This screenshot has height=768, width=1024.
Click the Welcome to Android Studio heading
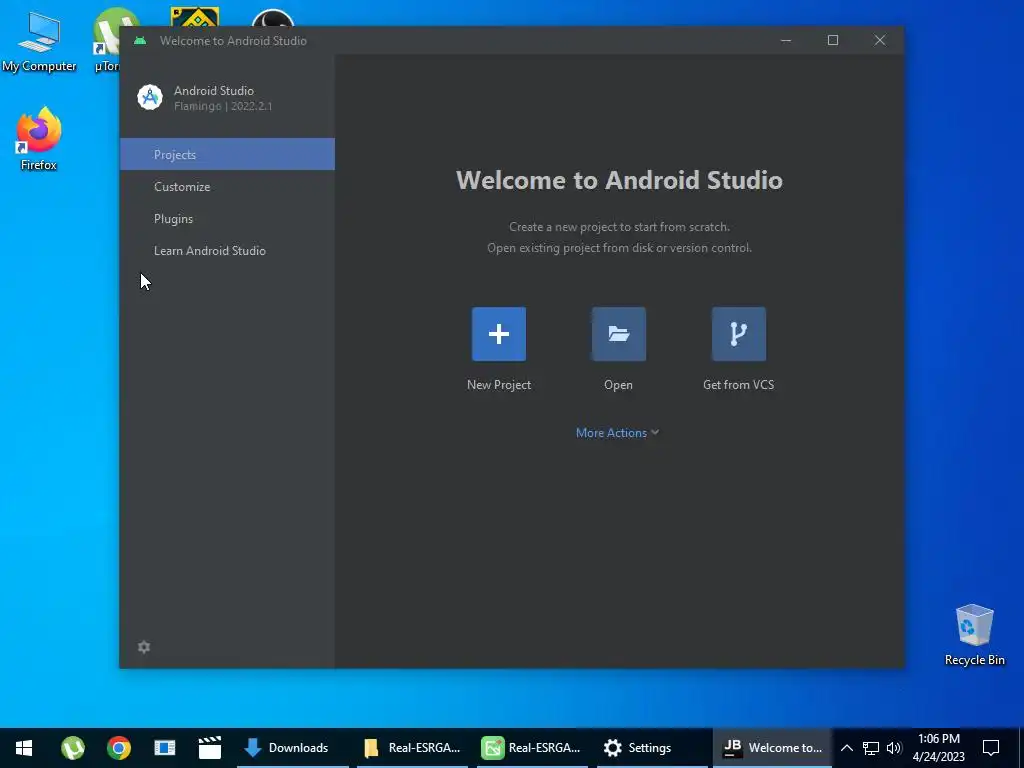(x=619, y=180)
